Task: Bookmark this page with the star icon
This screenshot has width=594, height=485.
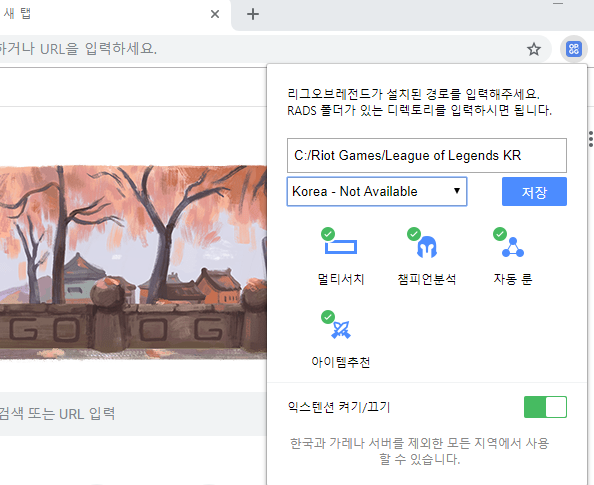Action: pyautogui.click(x=534, y=49)
